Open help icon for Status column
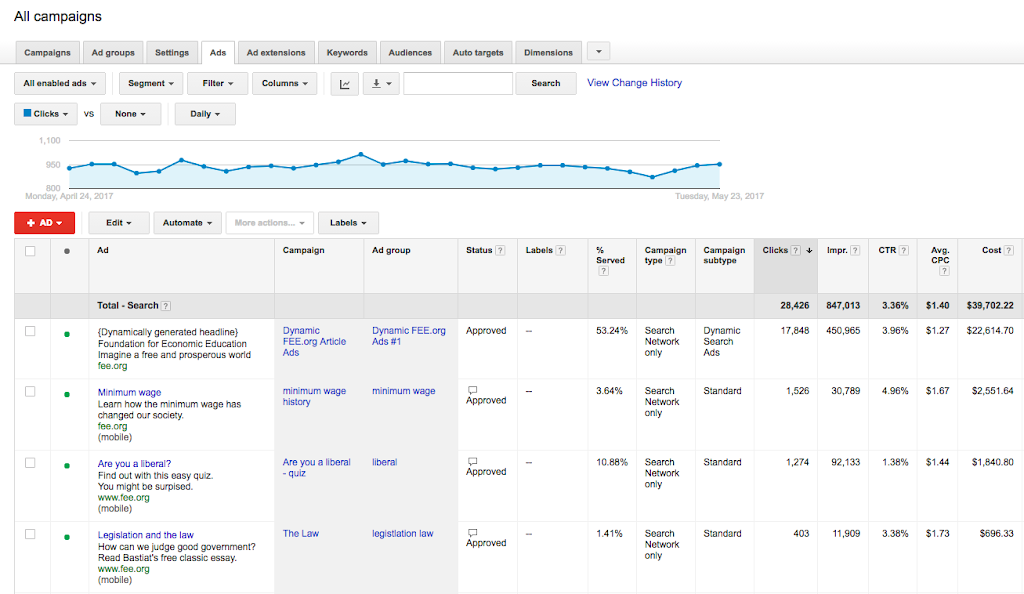This screenshot has width=1024, height=594. click(x=500, y=250)
